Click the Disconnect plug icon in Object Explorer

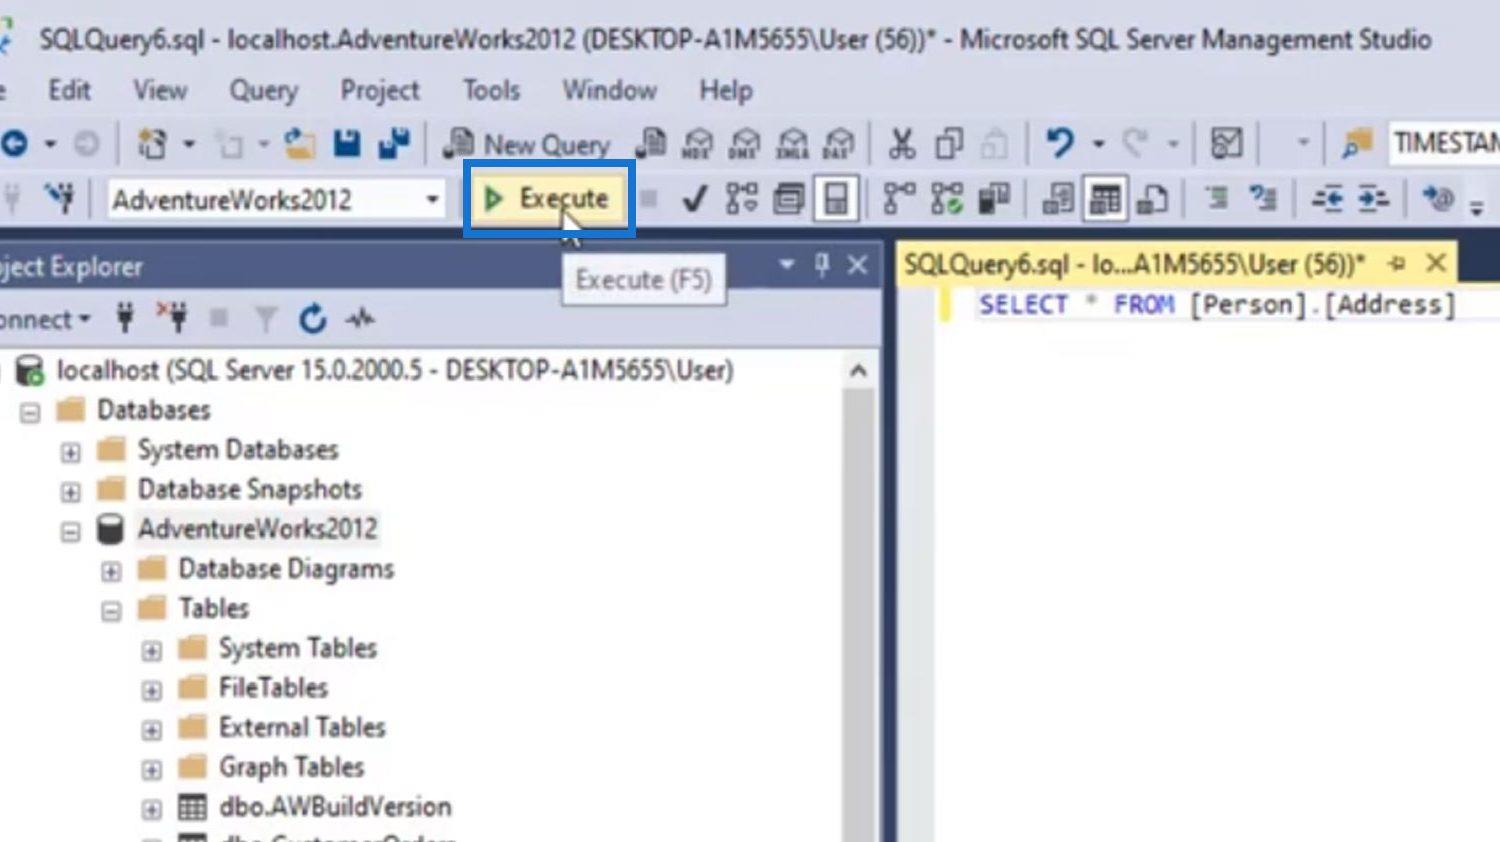[172, 319]
